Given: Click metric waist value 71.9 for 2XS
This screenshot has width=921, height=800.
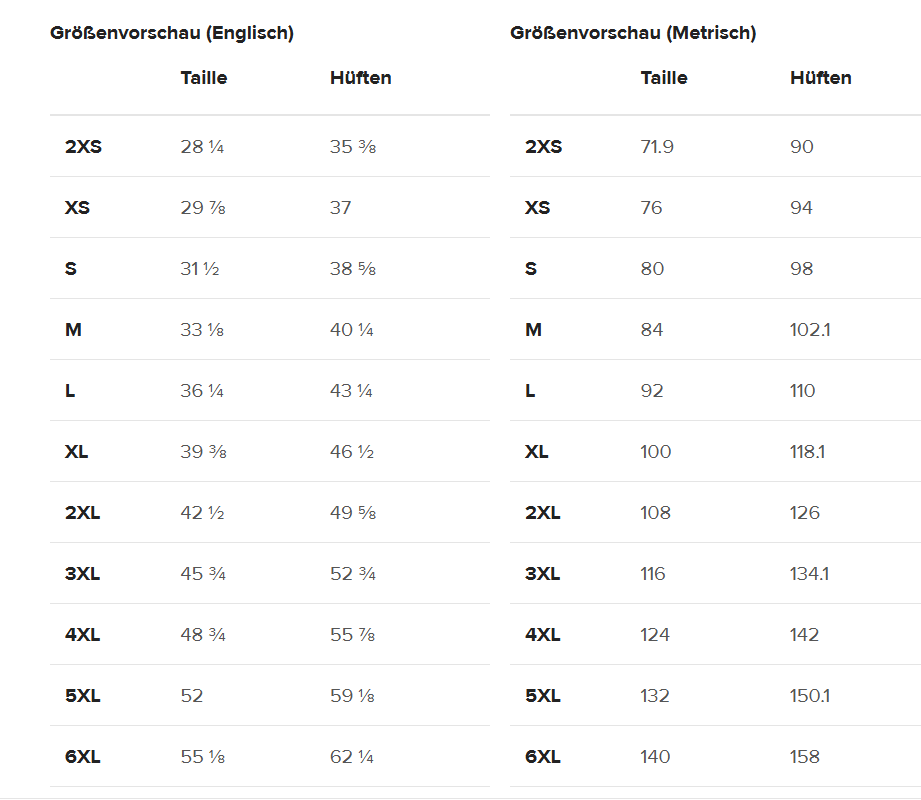Looking at the screenshot, I should click(657, 147).
